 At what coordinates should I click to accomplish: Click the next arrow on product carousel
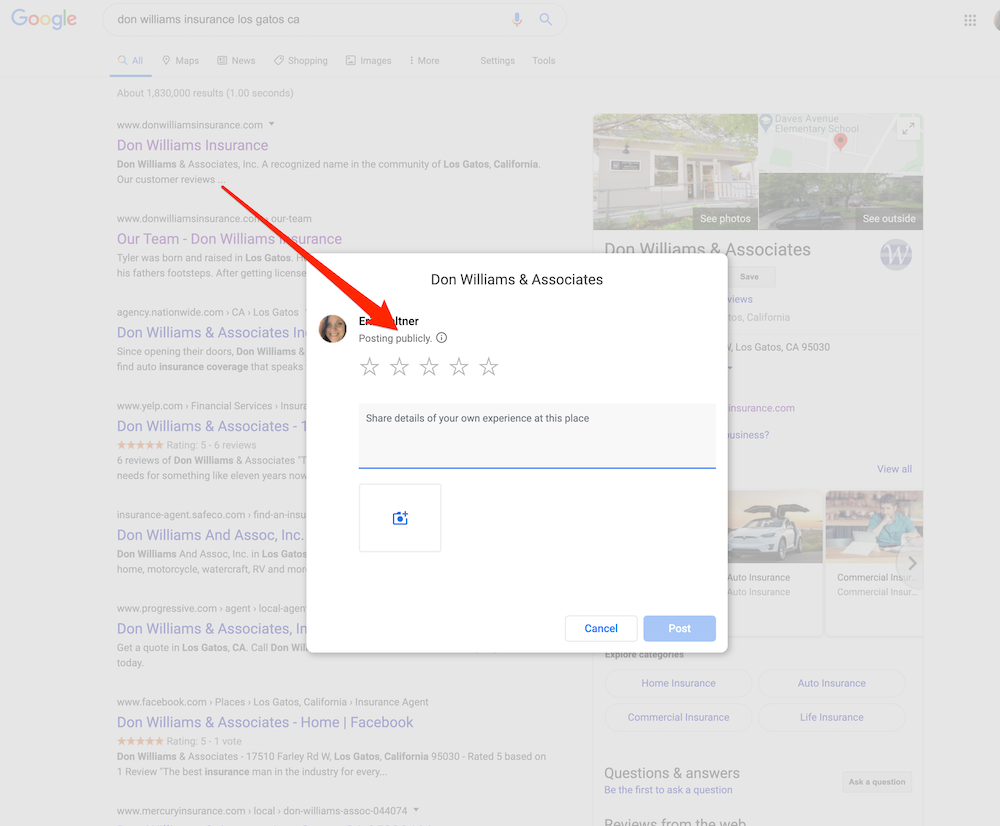(912, 563)
